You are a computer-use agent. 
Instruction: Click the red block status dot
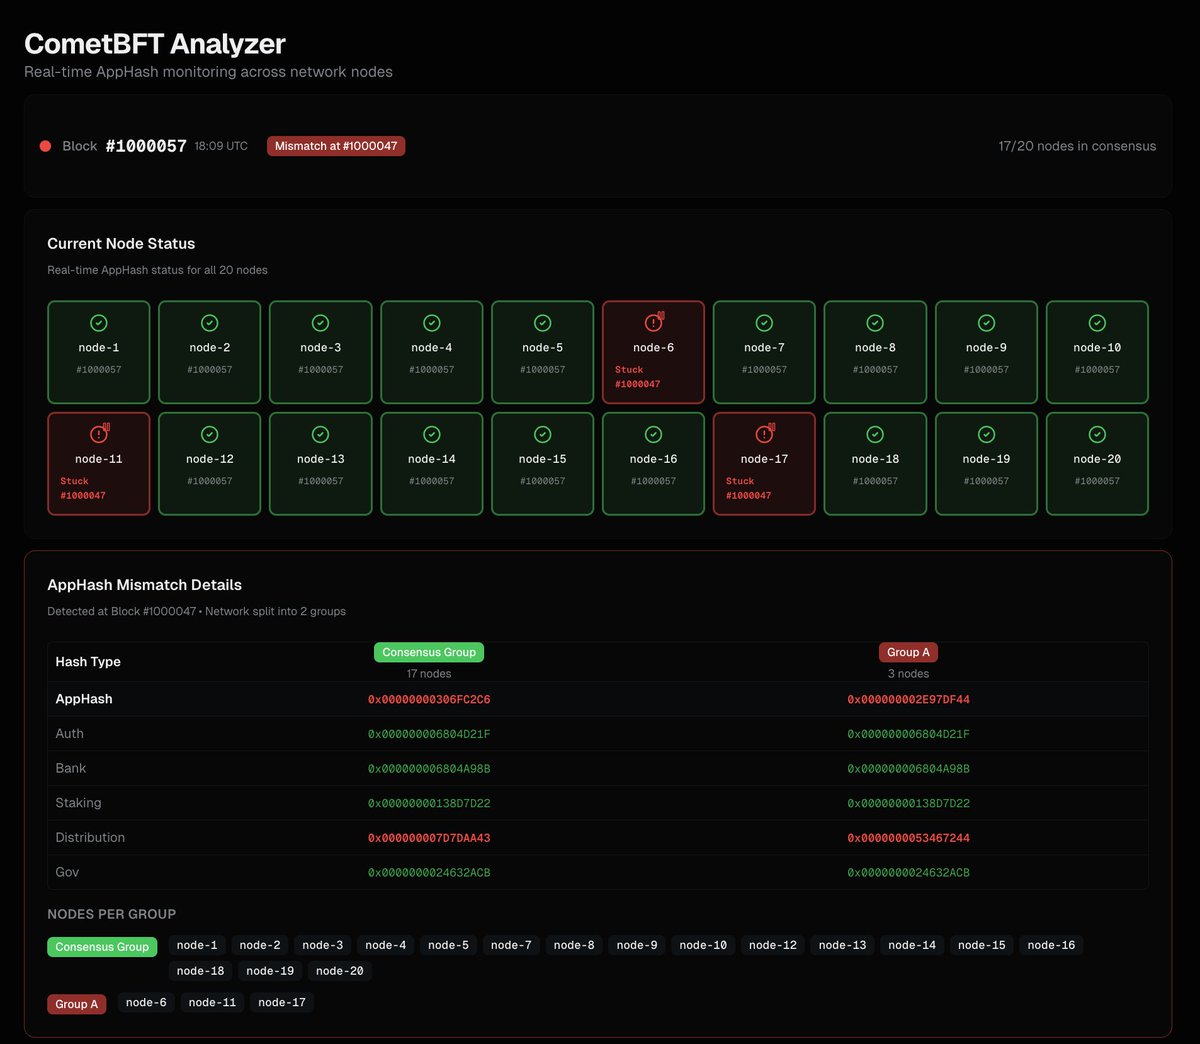click(x=45, y=146)
